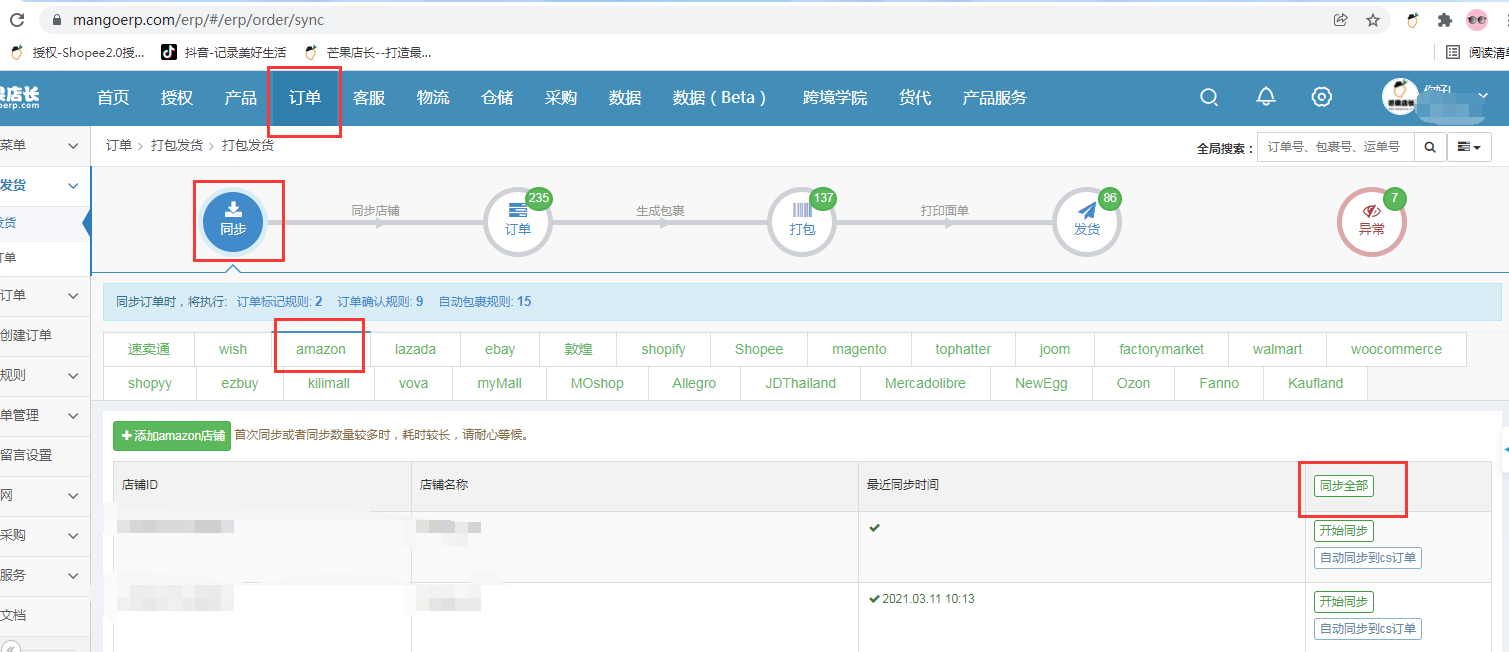This screenshot has height=652, width=1509.
Task: Open the 客服 nav menu
Action: tap(369, 97)
